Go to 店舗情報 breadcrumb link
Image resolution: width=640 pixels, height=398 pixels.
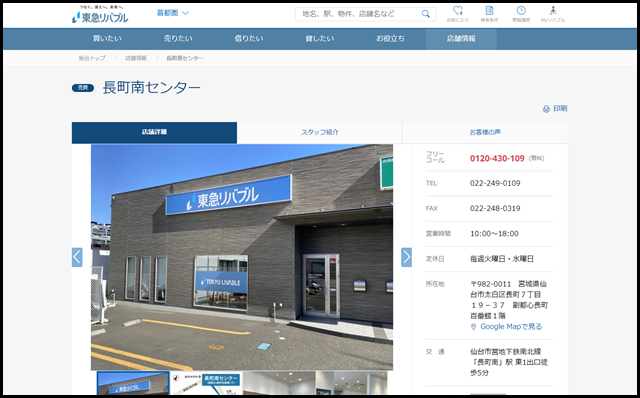[x=136, y=58]
